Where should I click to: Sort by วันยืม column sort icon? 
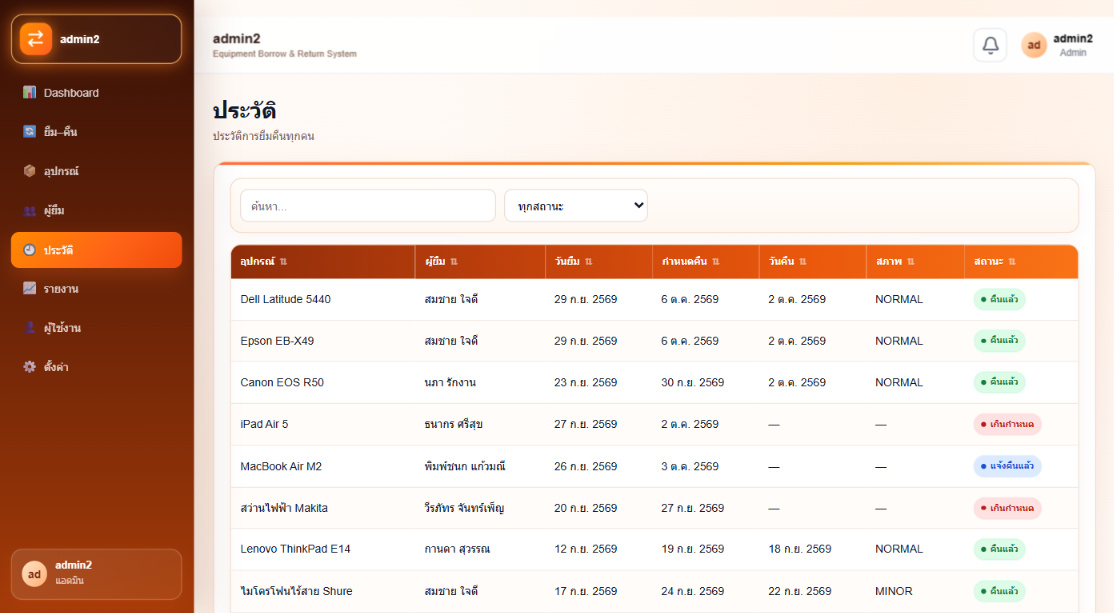[588, 261]
